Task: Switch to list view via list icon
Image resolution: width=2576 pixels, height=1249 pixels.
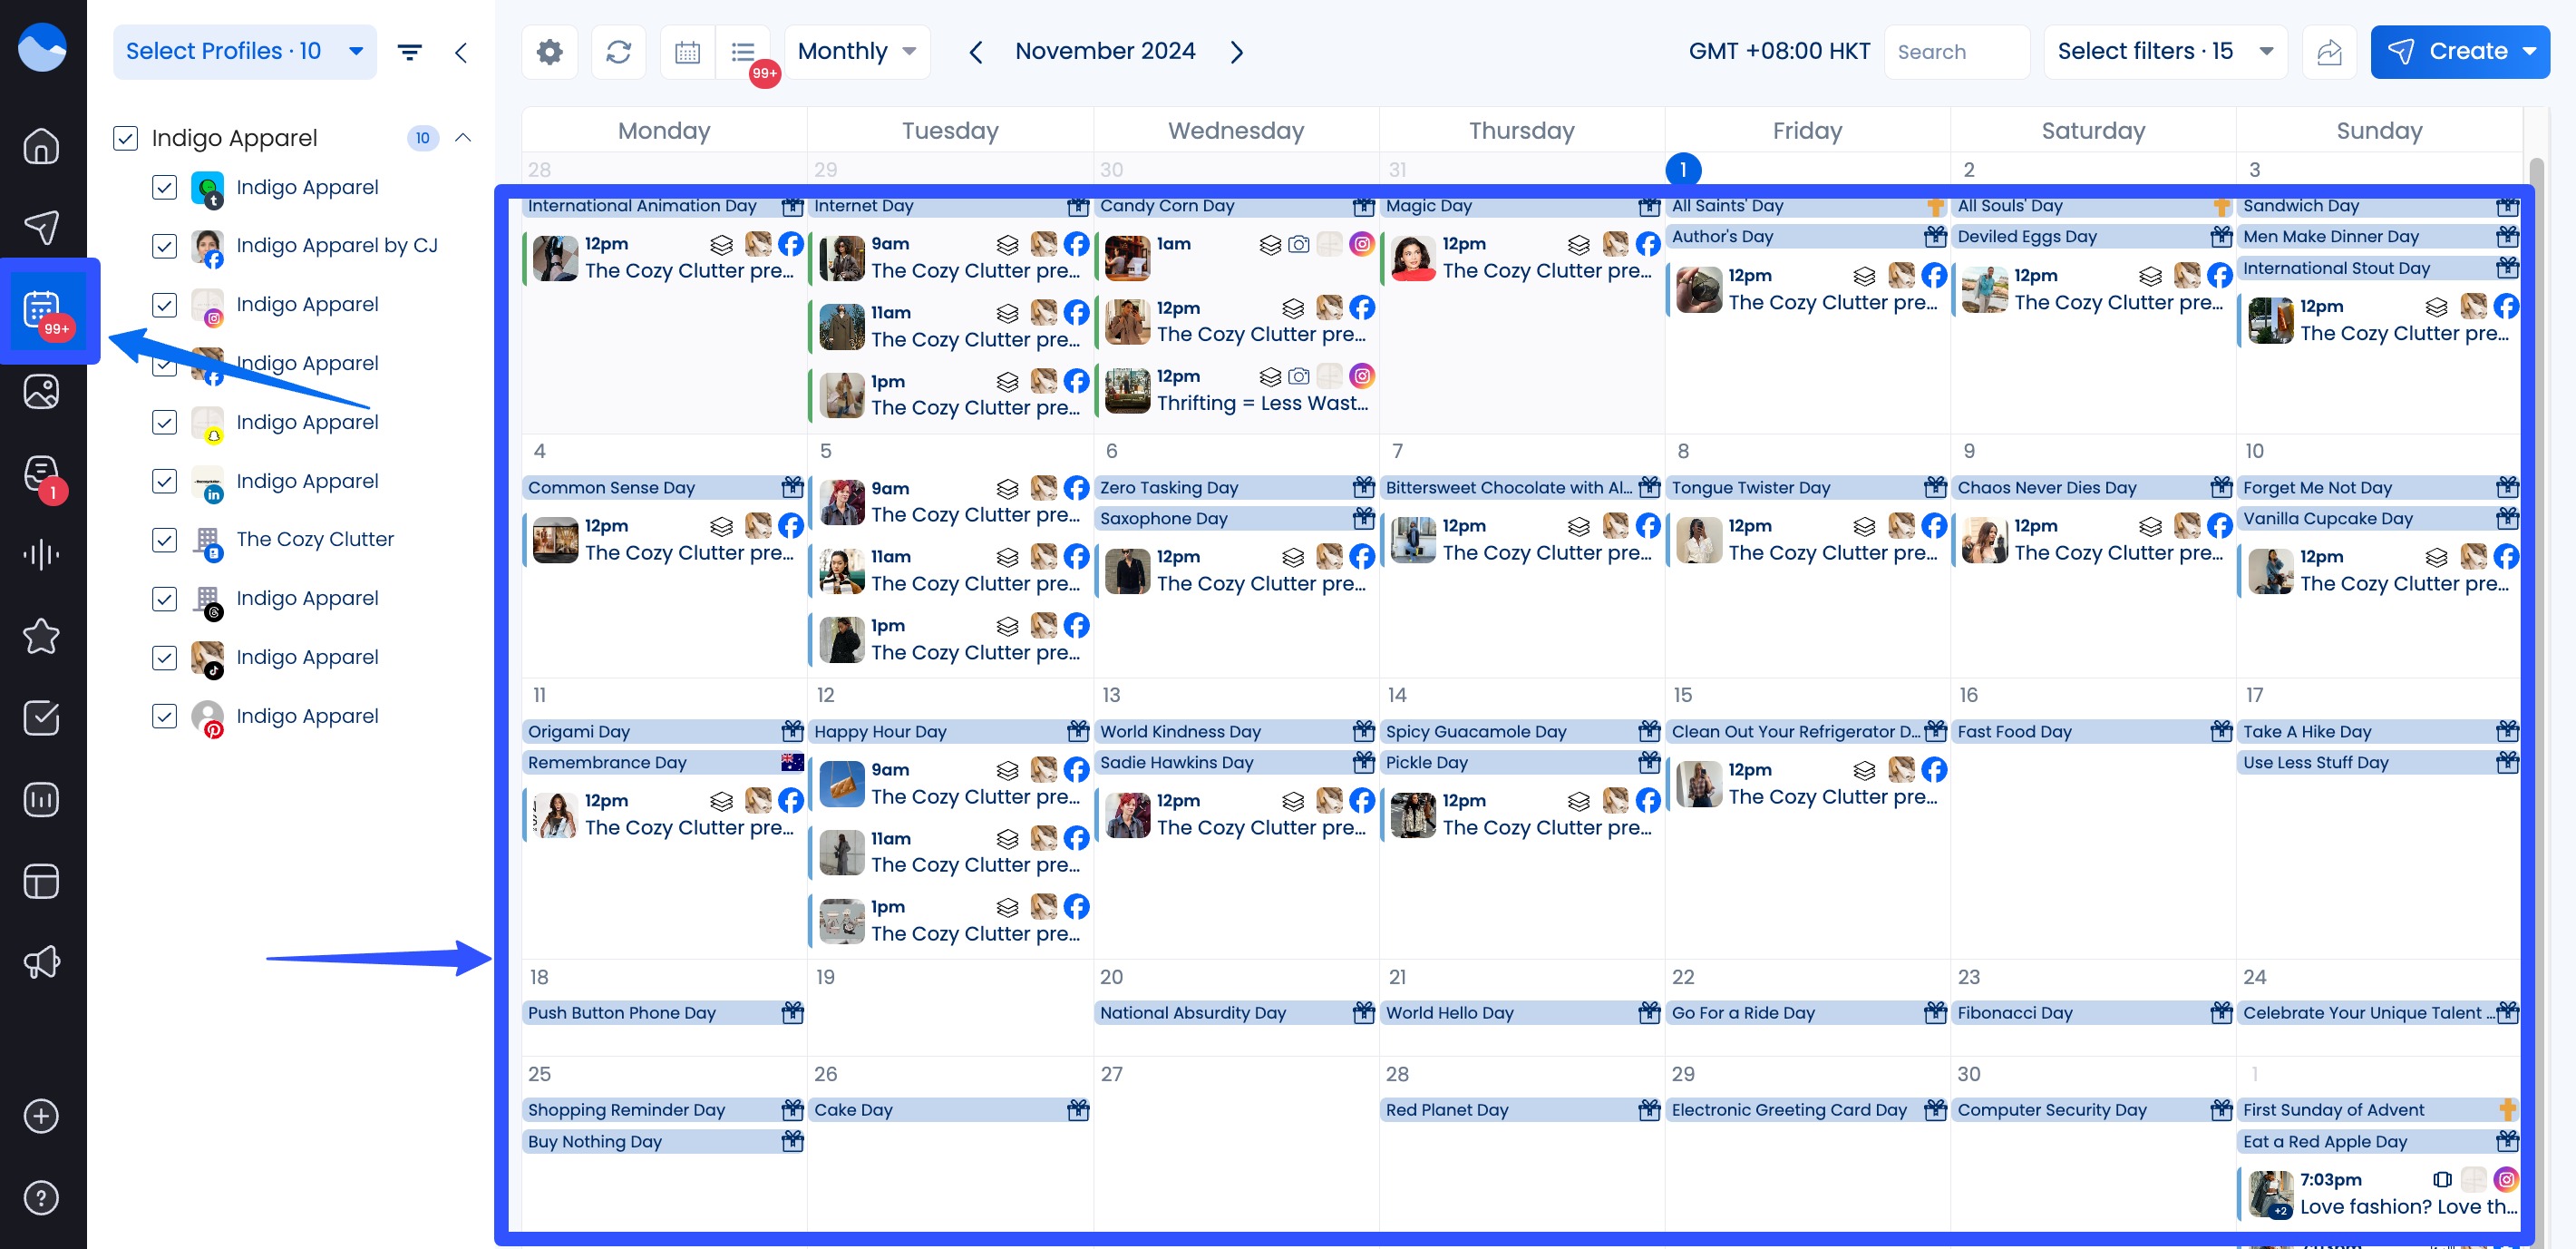Action: 742,51
